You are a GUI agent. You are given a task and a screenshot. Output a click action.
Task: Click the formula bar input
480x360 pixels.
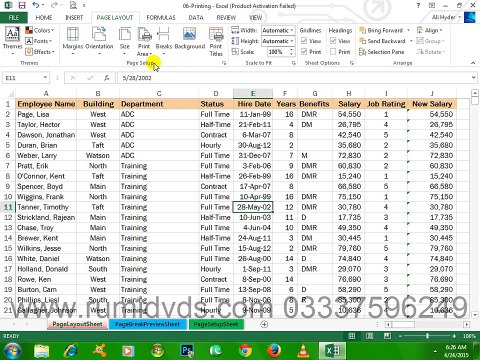click(x=293, y=78)
